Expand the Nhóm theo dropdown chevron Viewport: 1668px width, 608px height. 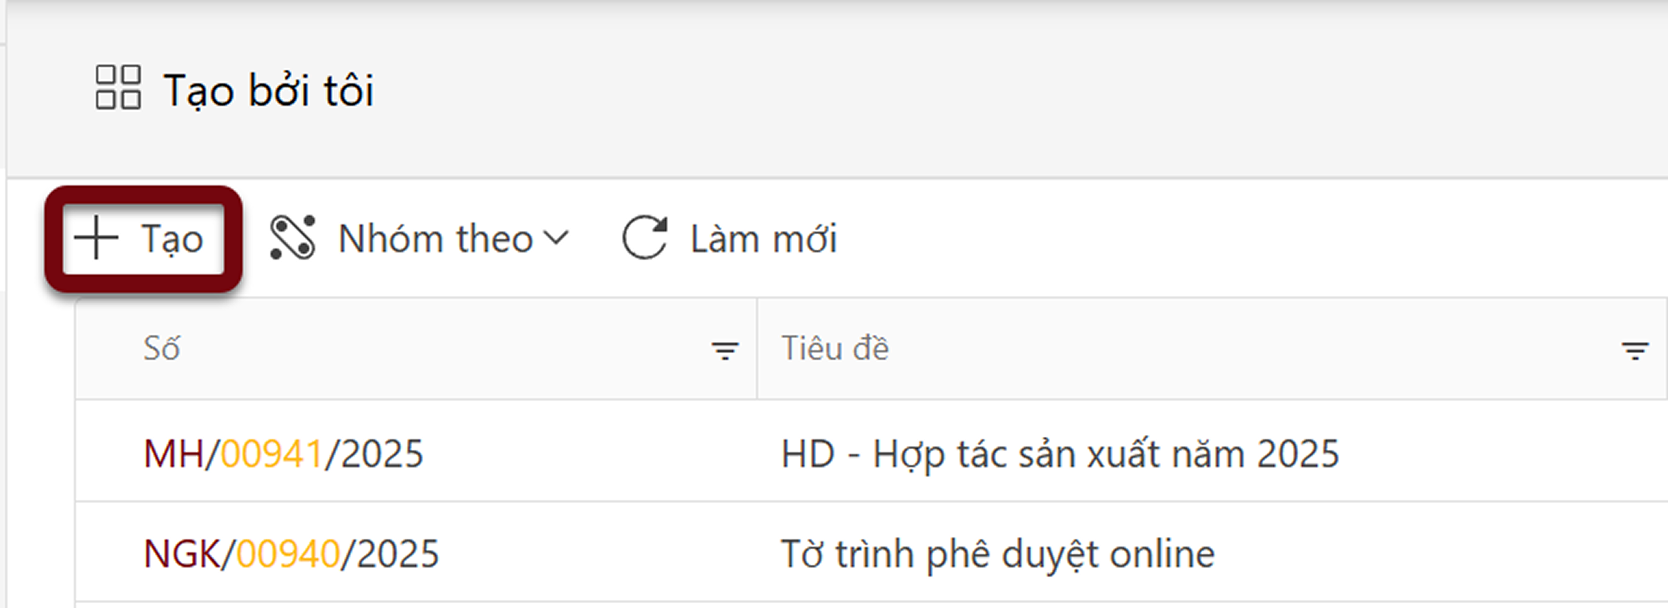[558, 238]
